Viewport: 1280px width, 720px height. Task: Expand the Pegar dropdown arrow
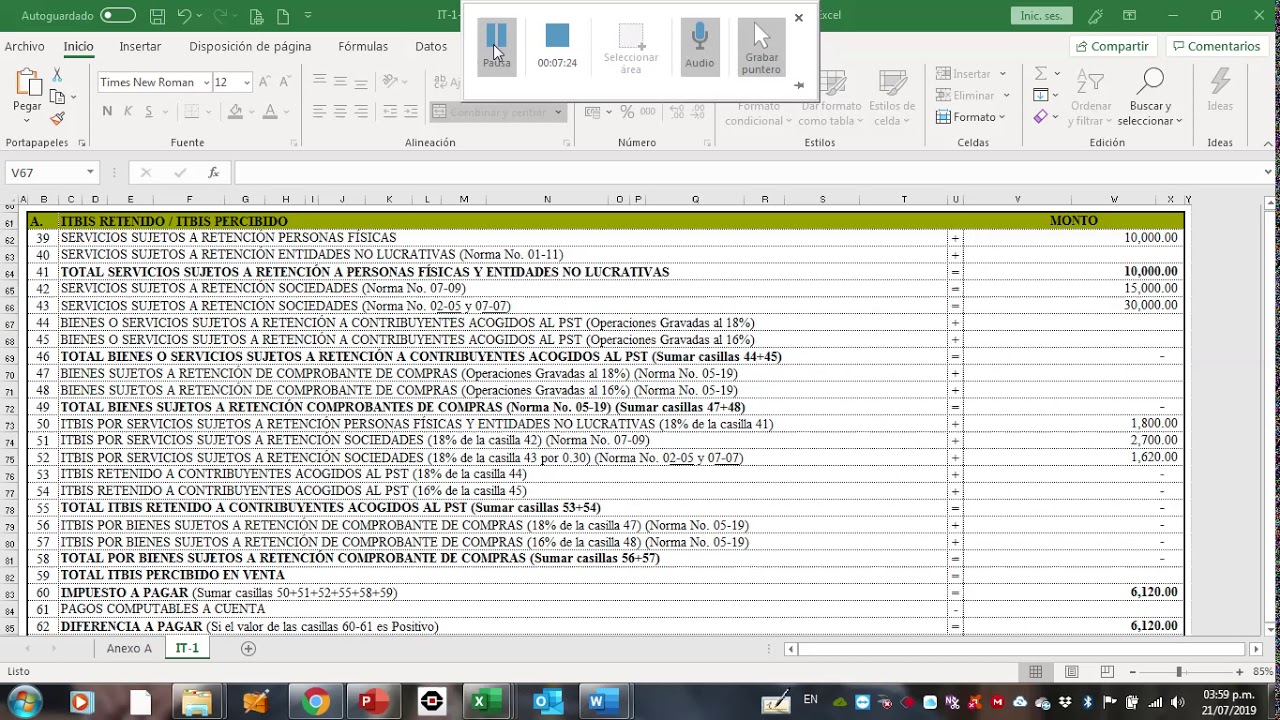point(27,118)
